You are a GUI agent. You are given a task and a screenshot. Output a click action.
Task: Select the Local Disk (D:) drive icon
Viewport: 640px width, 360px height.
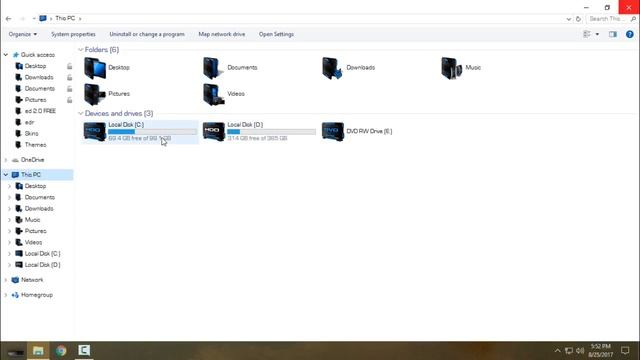214,131
